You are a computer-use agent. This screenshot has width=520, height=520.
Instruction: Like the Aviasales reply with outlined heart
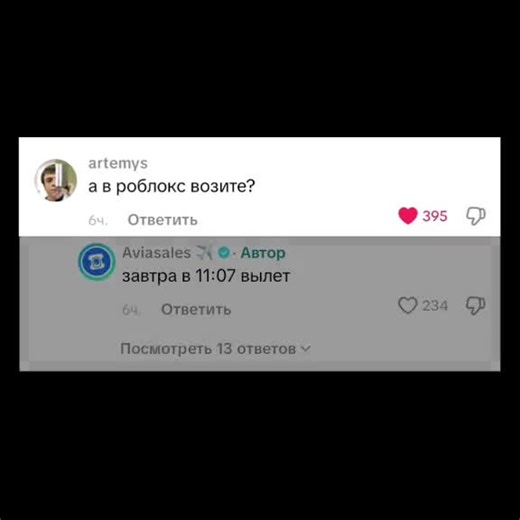(x=407, y=305)
